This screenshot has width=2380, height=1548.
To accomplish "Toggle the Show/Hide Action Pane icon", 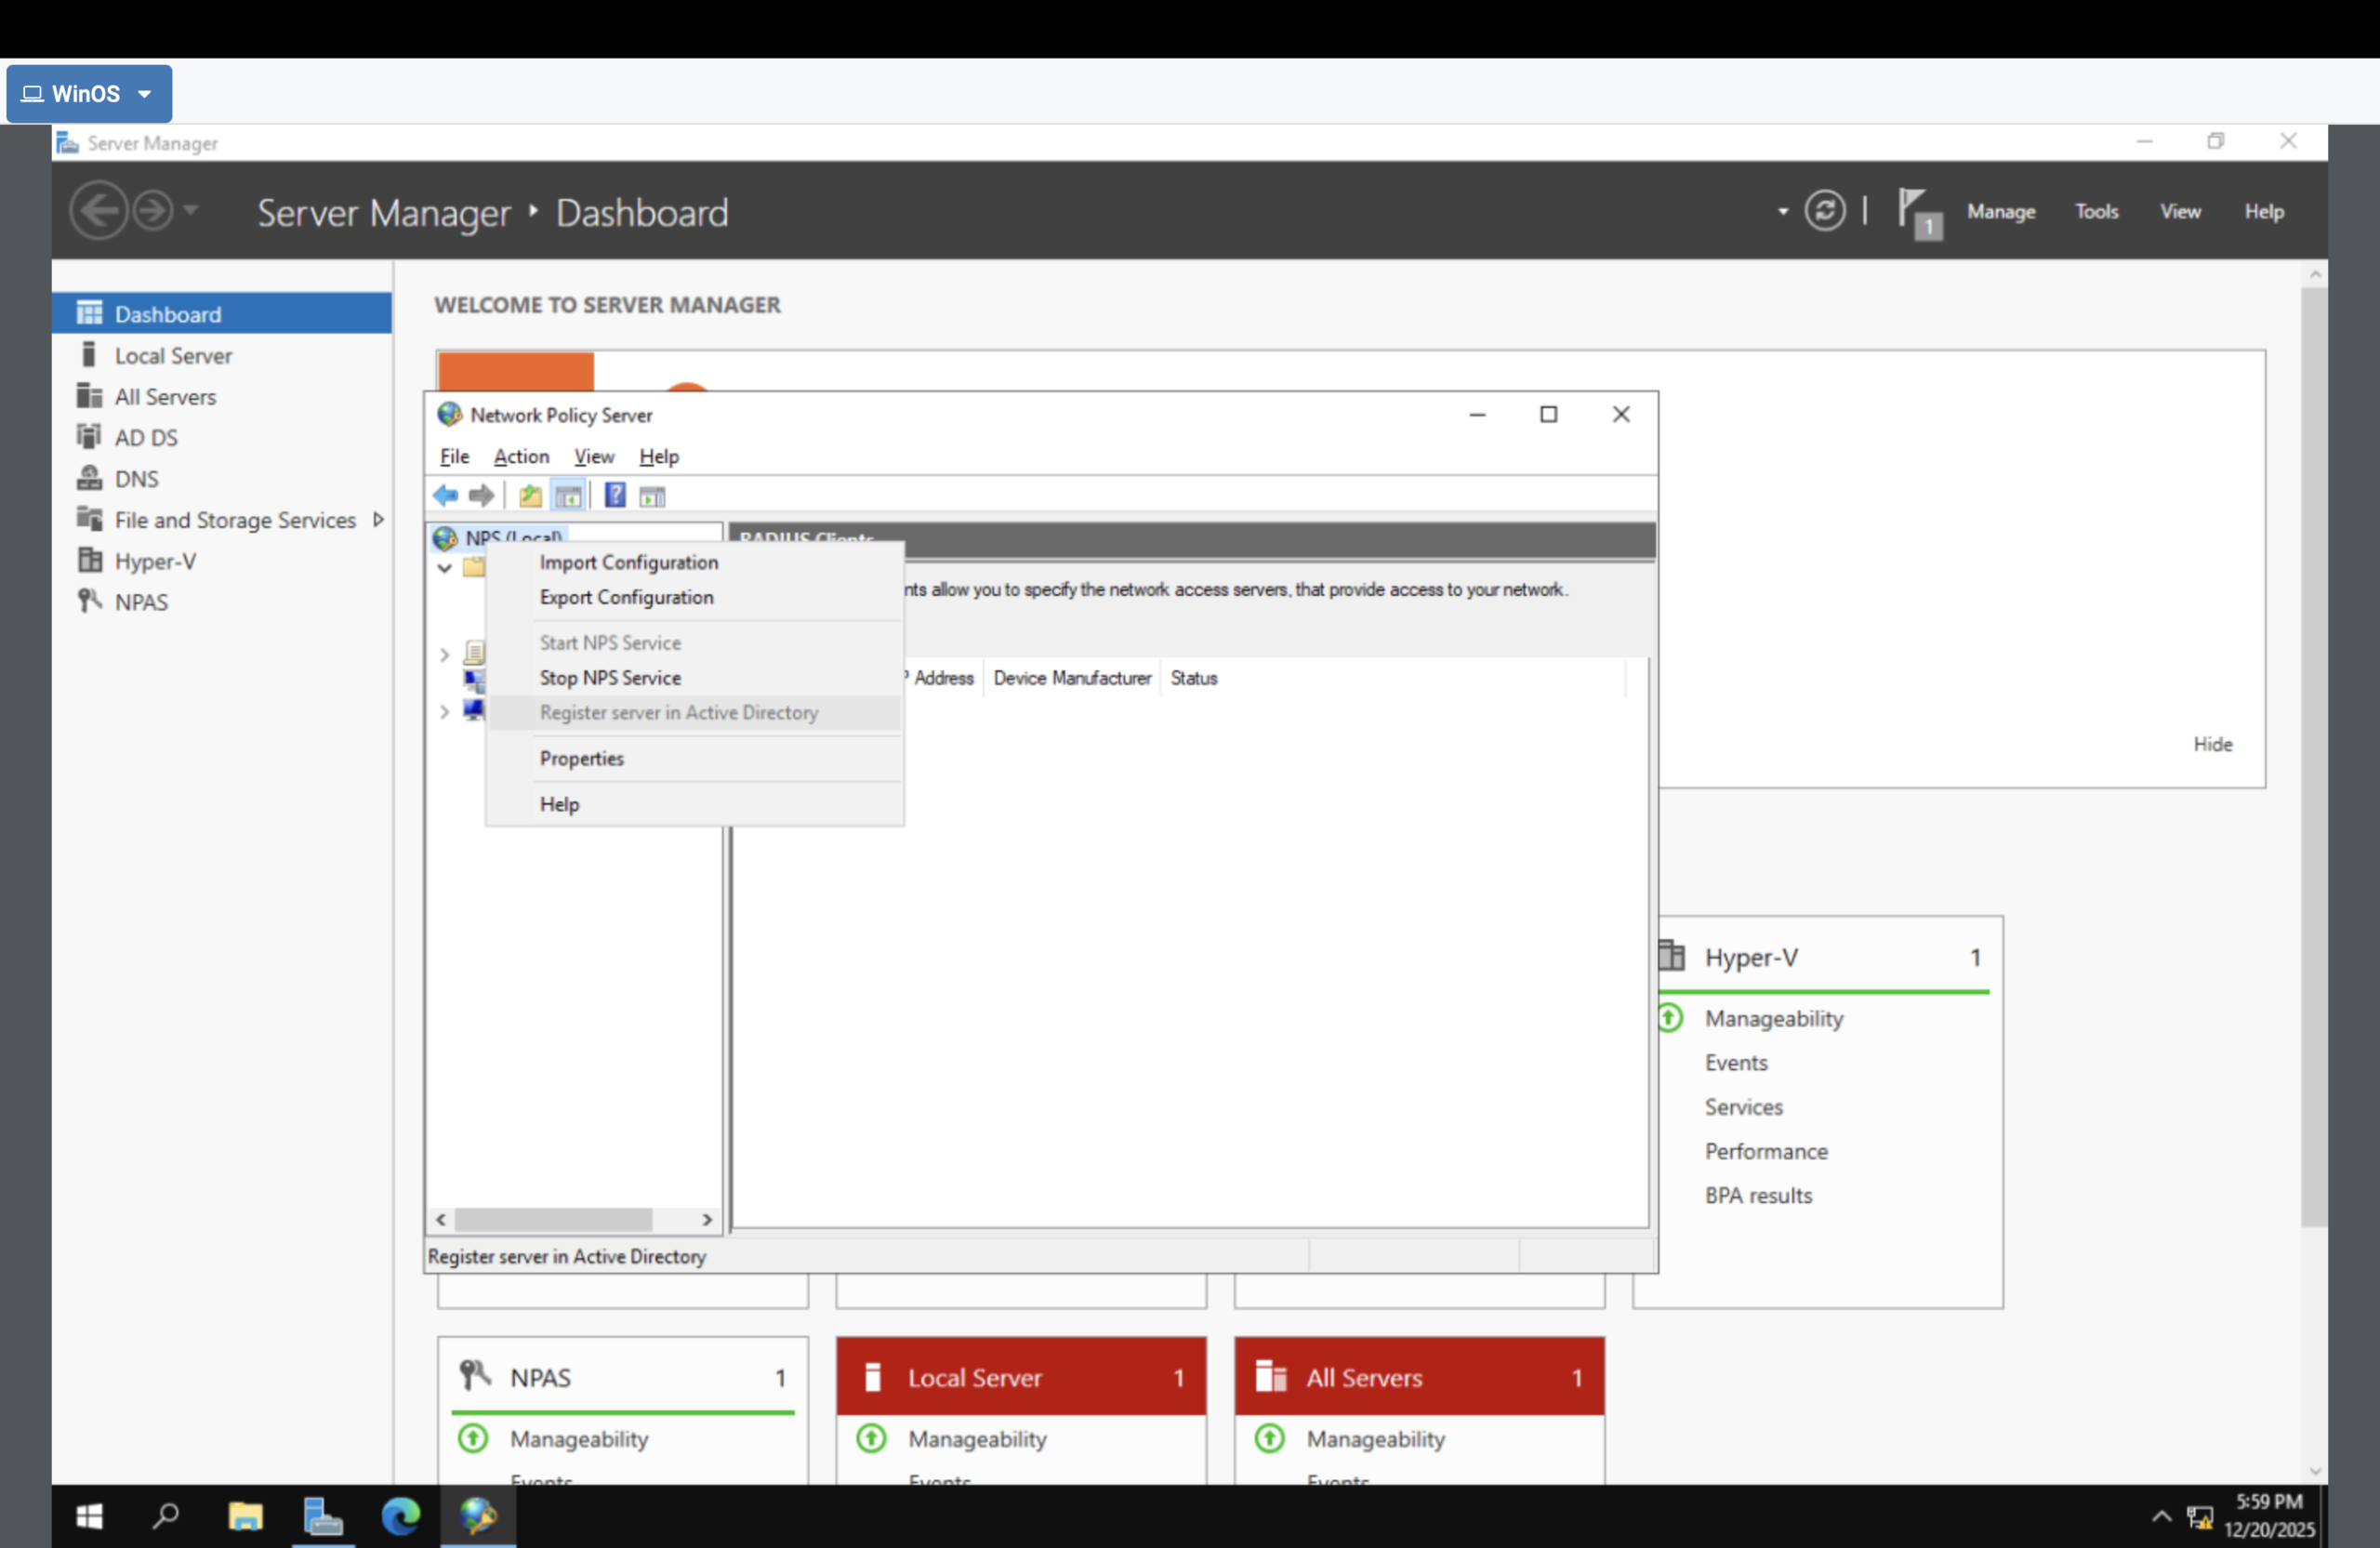I will (651, 495).
